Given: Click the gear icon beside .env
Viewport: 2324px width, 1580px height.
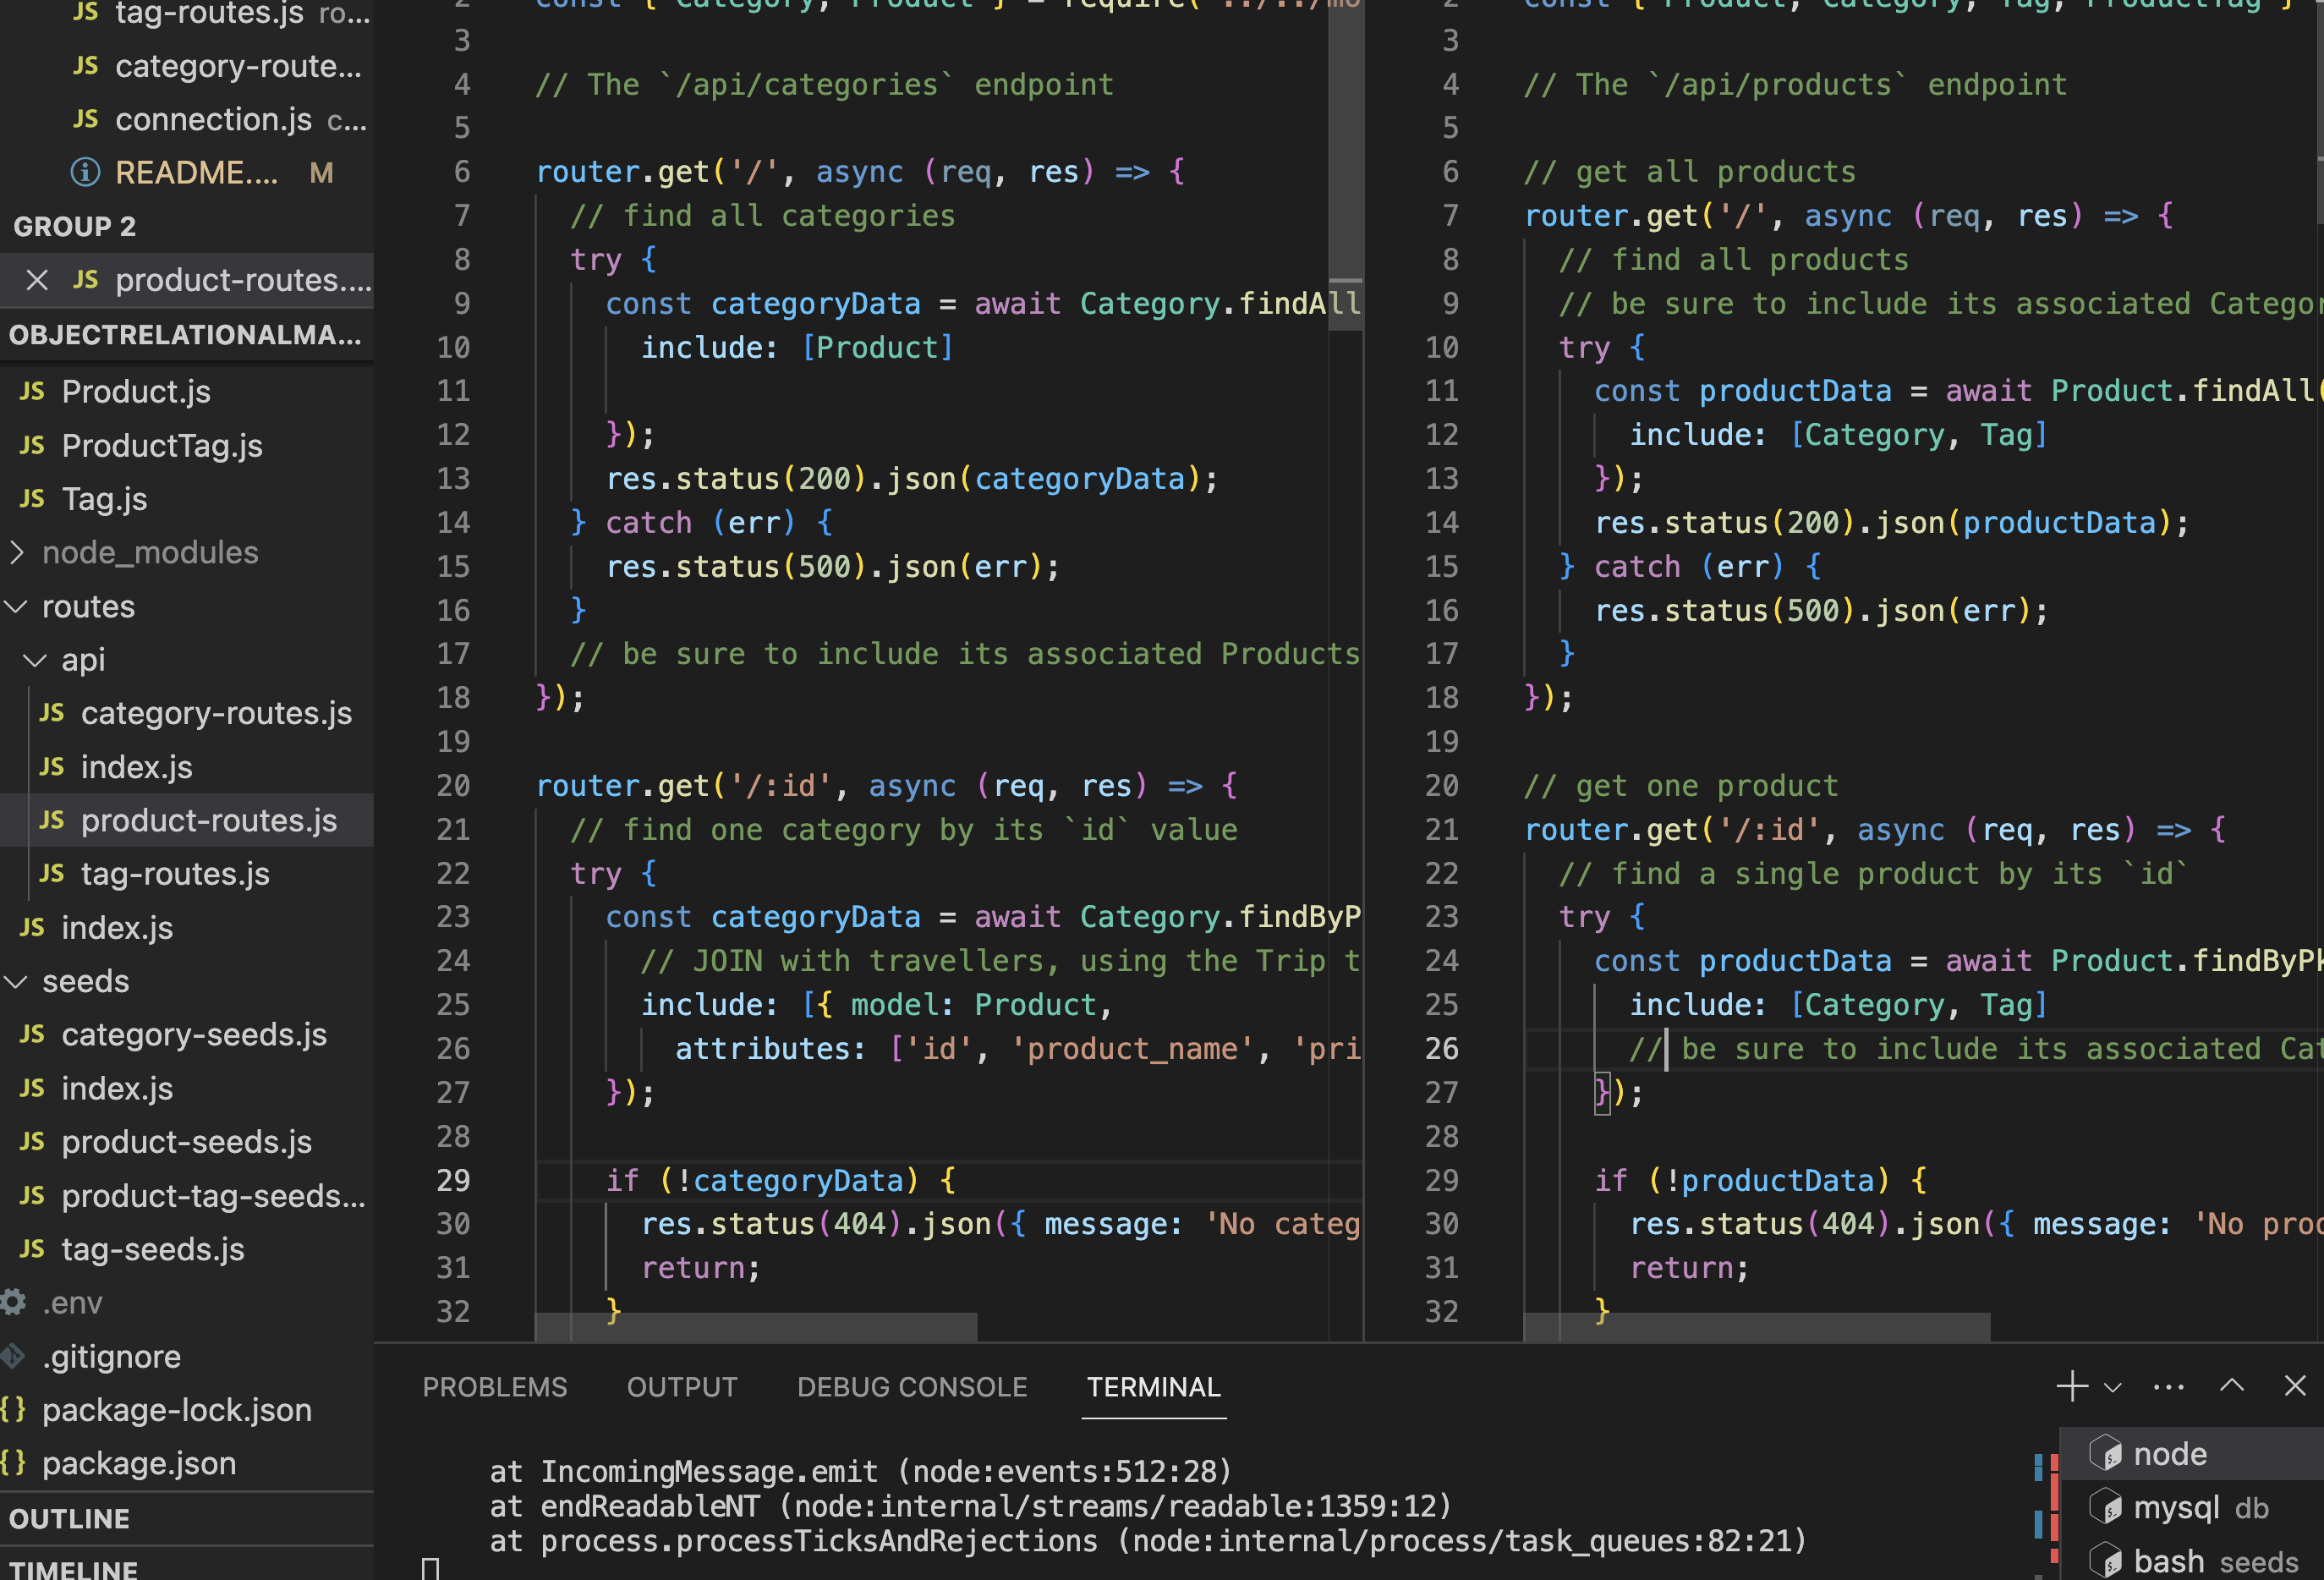Looking at the screenshot, I should tap(13, 1302).
